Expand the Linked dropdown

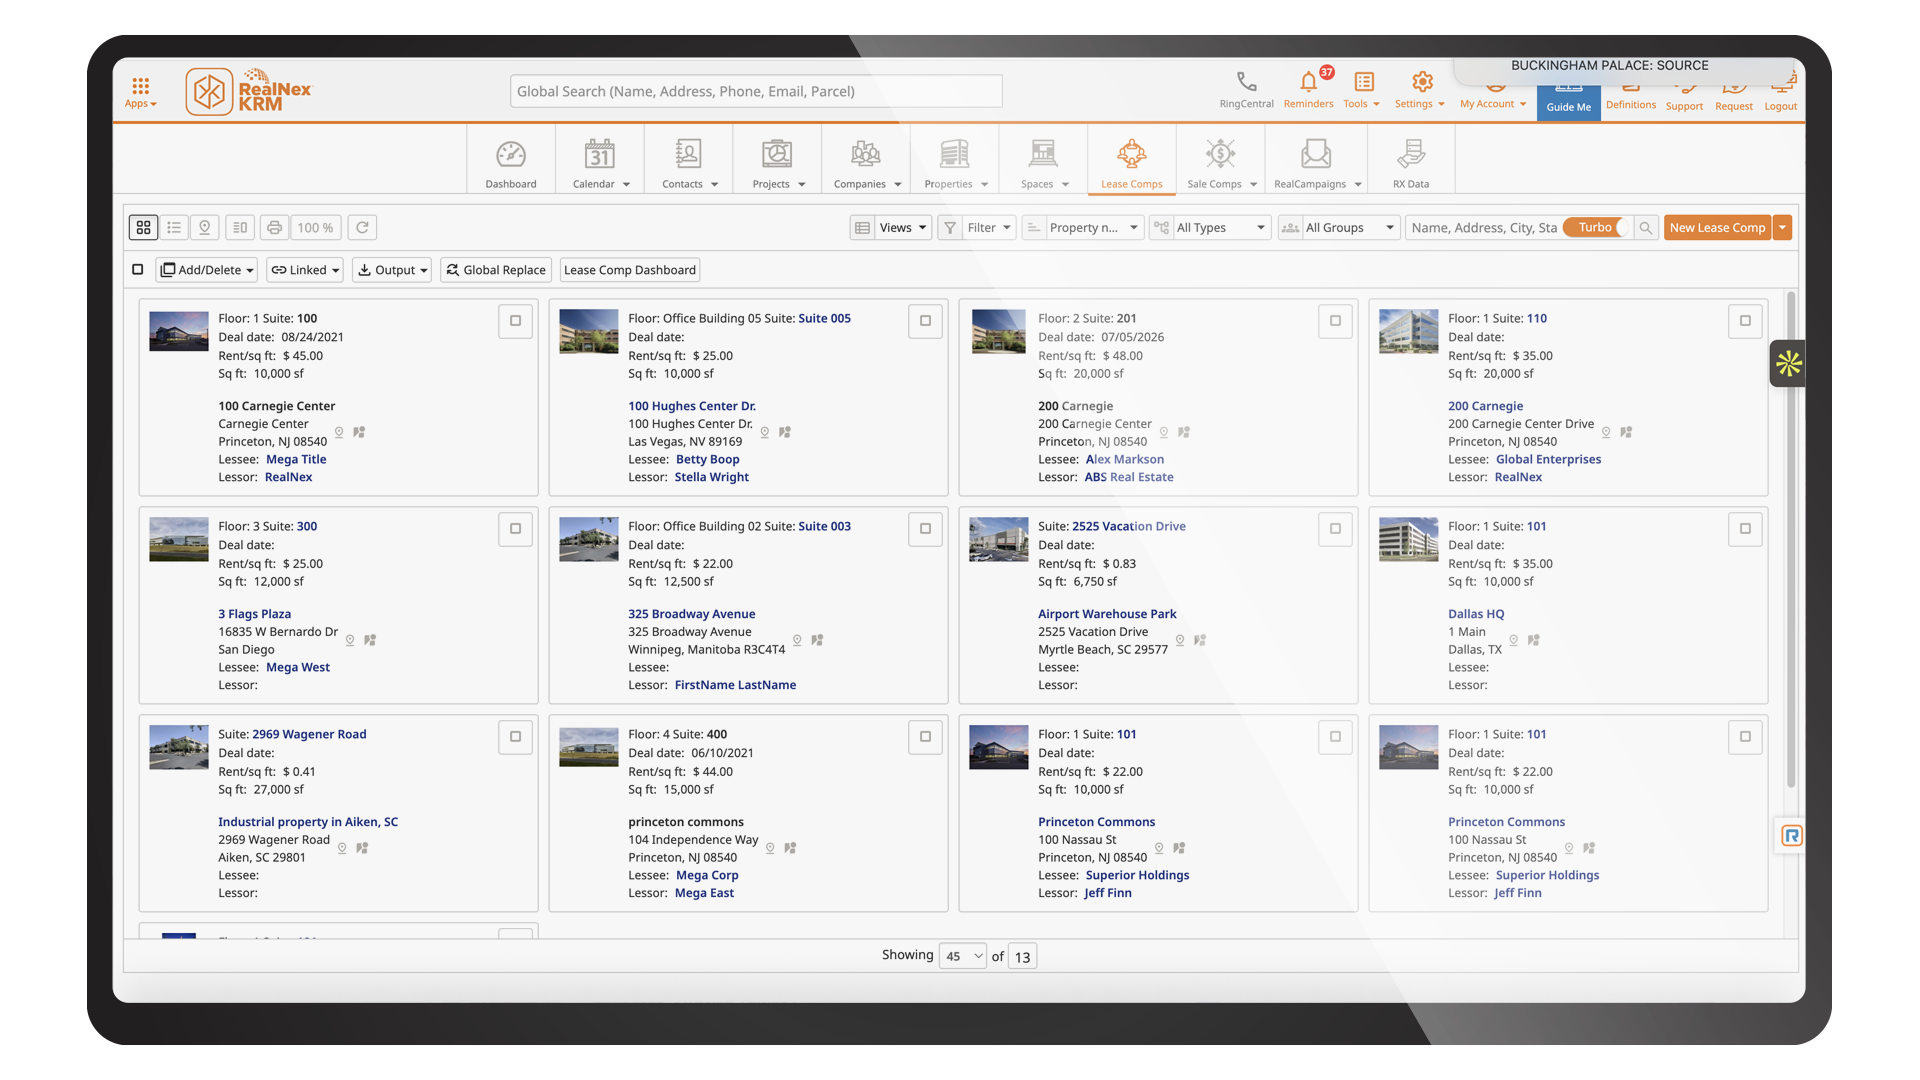pos(305,270)
